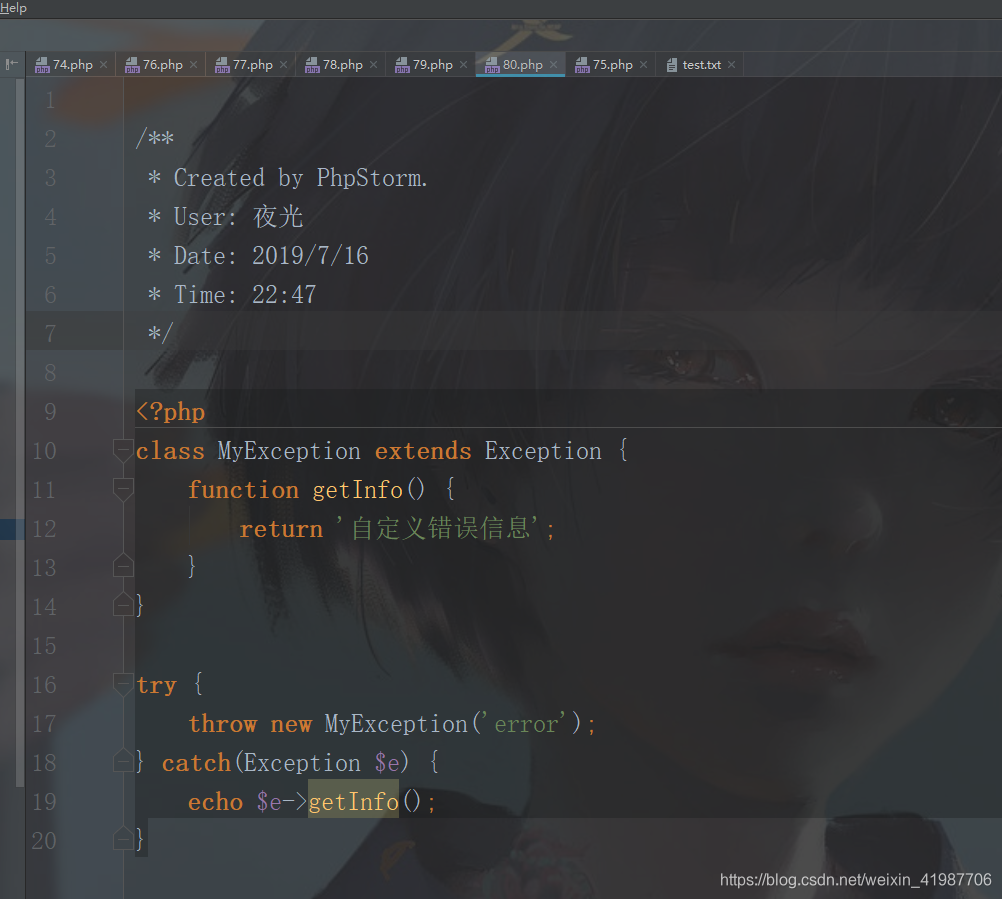The height and width of the screenshot is (899, 1002).
Task: Click line number 9 in the gutter
Action: (x=50, y=412)
